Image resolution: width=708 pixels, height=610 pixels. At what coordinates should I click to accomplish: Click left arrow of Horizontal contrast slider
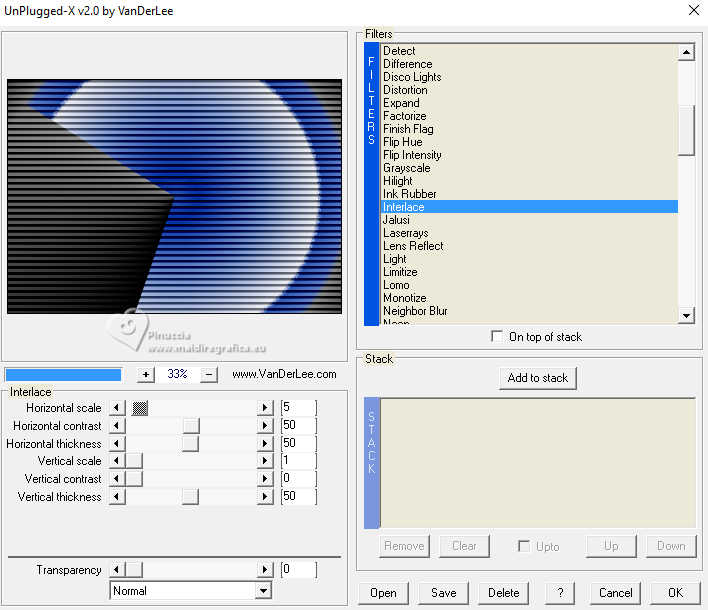(117, 426)
